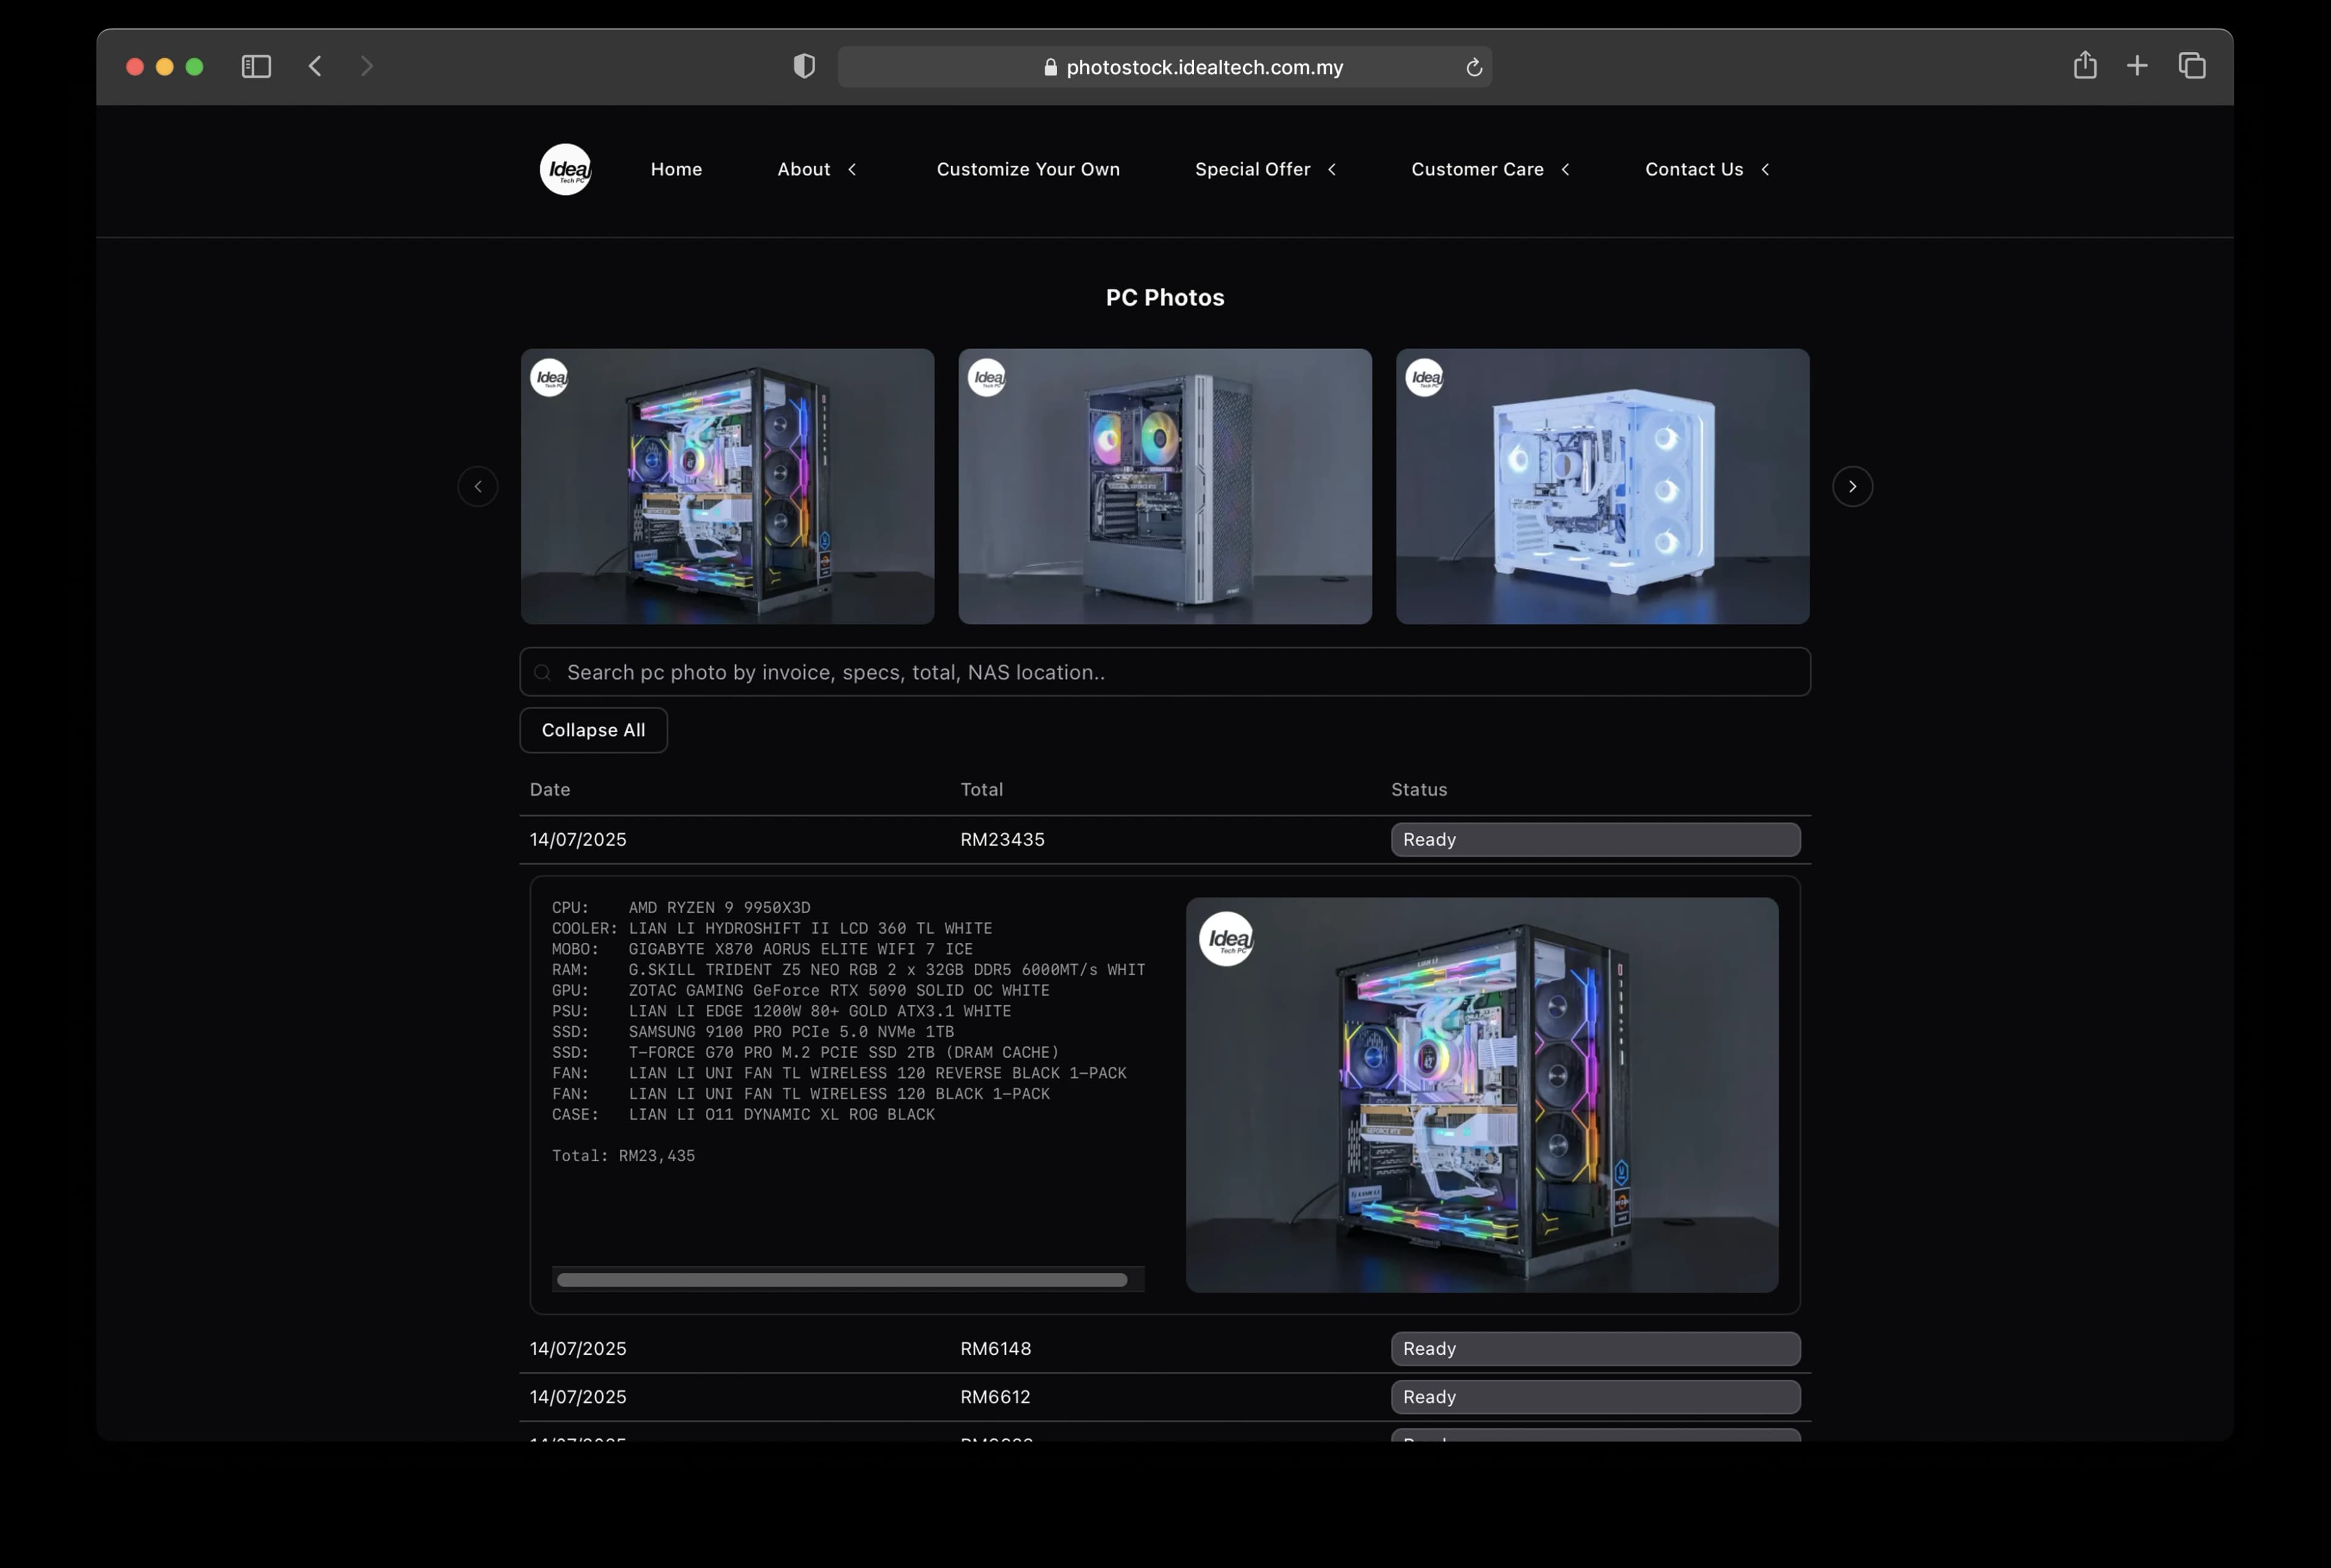Expand the About menu chevron
Screen dimensions: 2331x1568
pyautogui.click(x=852, y=170)
